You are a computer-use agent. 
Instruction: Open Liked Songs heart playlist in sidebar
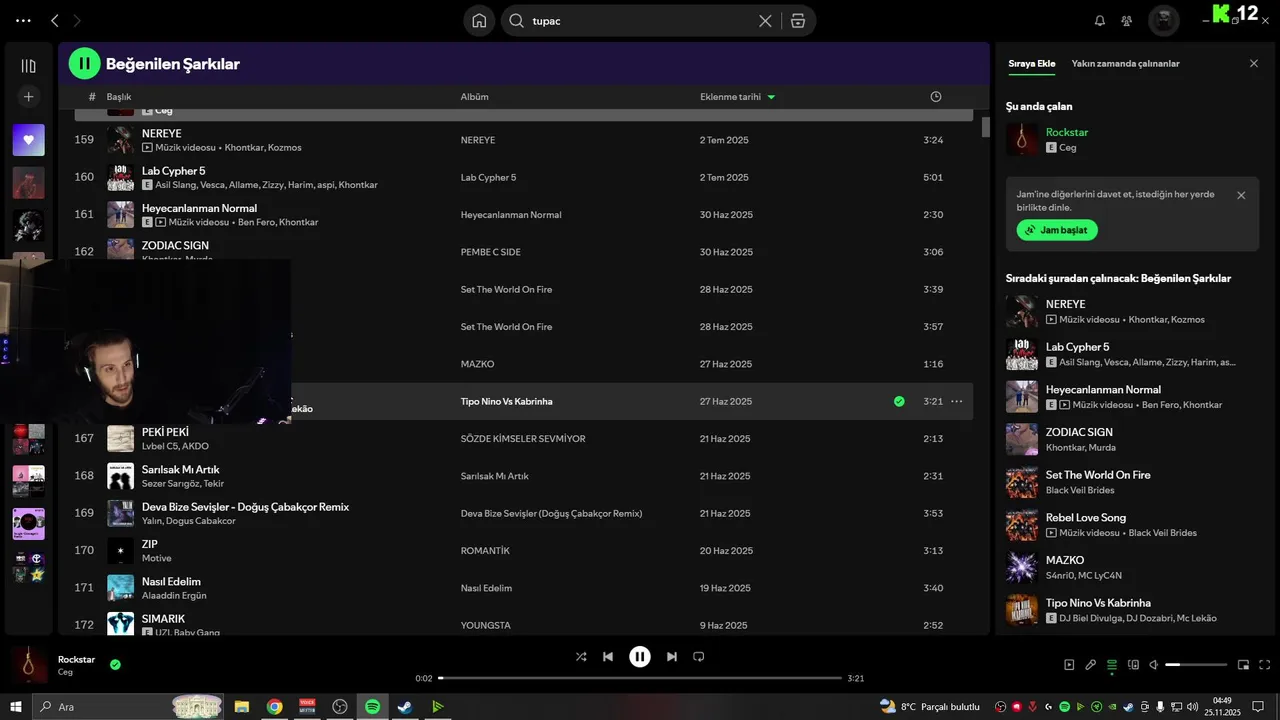(x=28, y=140)
